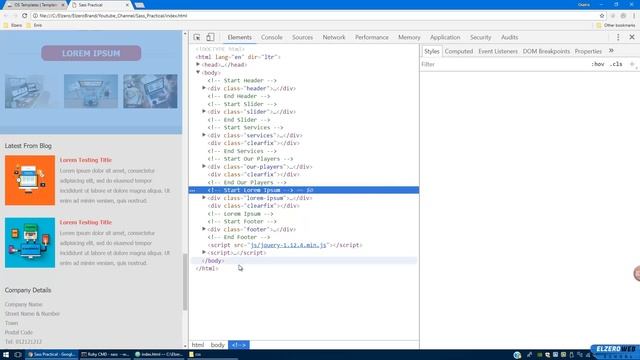Reload the page with the refresh icon
Screen dimensions: 640x360
[24, 16]
